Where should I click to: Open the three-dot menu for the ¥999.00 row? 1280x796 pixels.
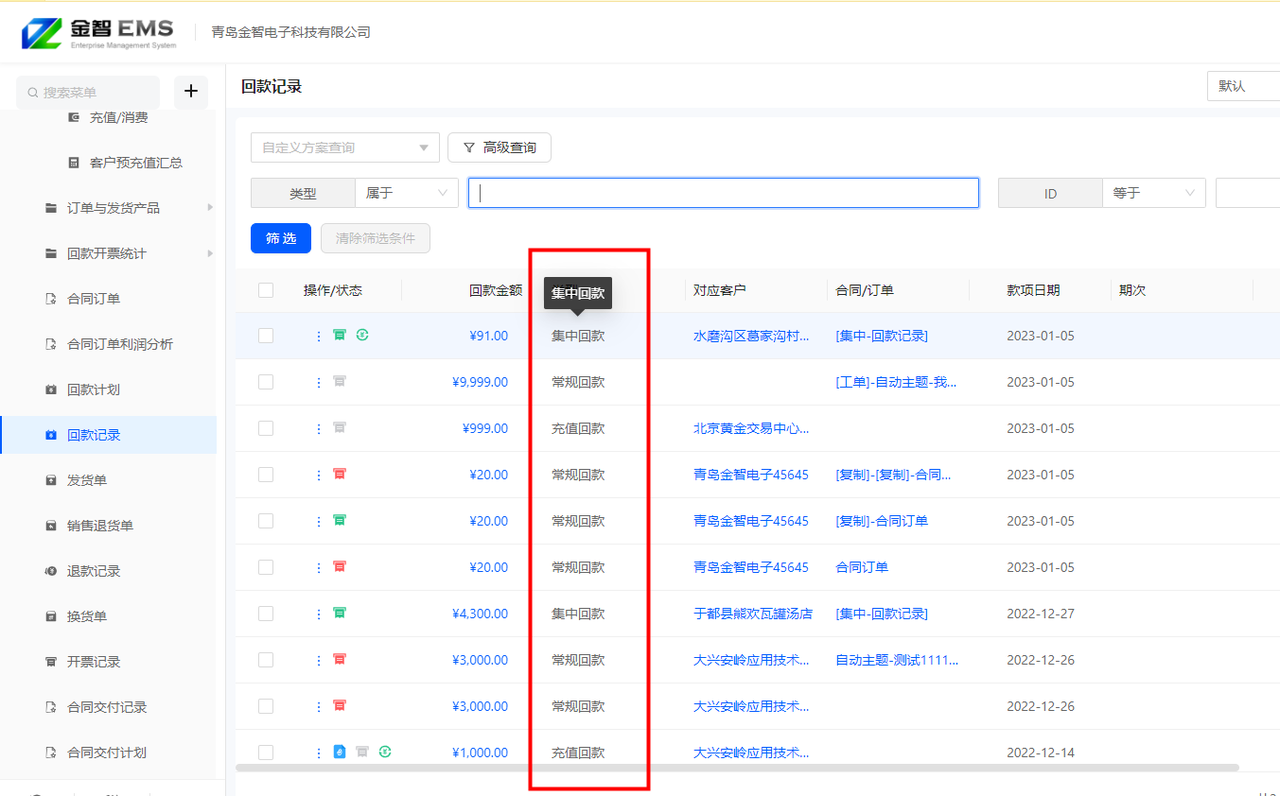[319, 428]
